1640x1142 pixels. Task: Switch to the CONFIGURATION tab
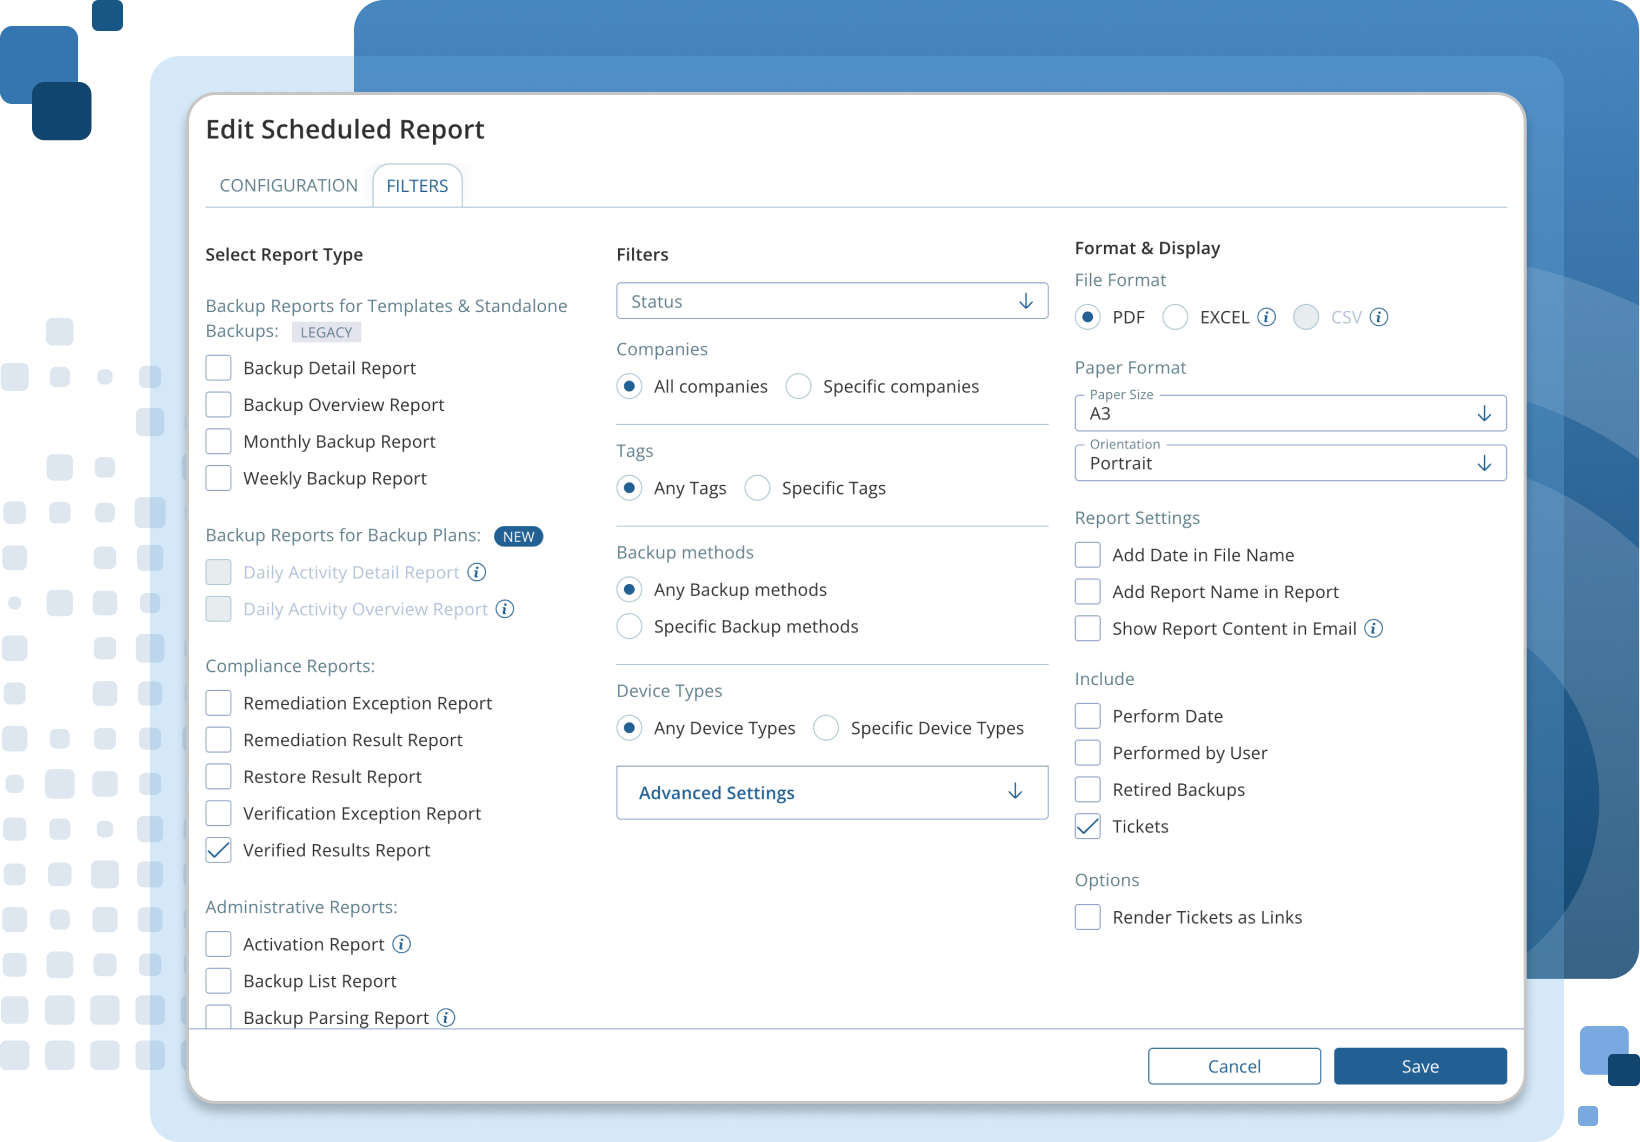pos(288,186)
